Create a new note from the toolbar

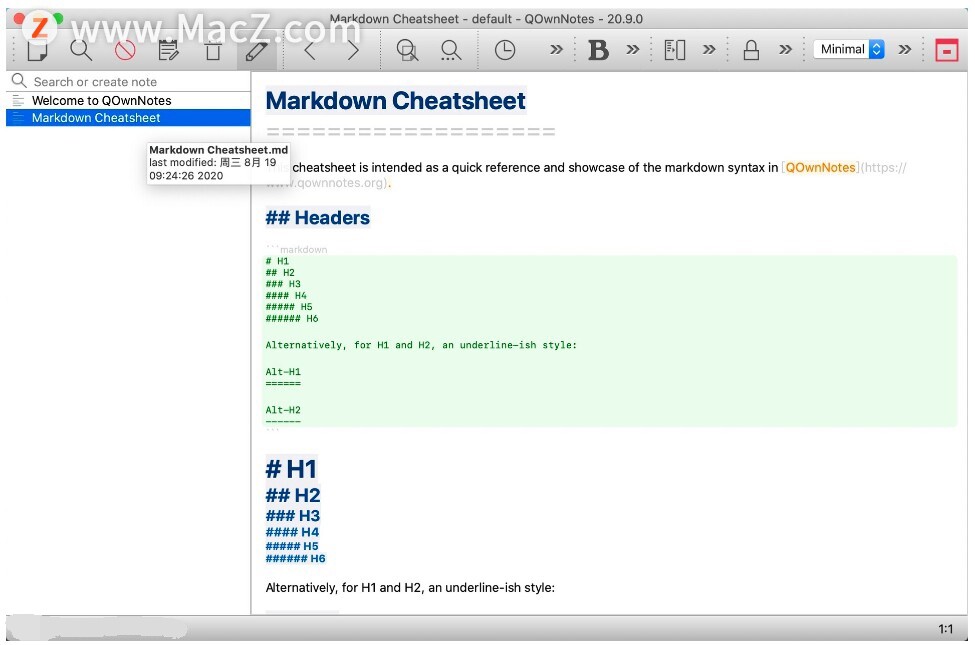pyautogui.click(x=37, y=50)
